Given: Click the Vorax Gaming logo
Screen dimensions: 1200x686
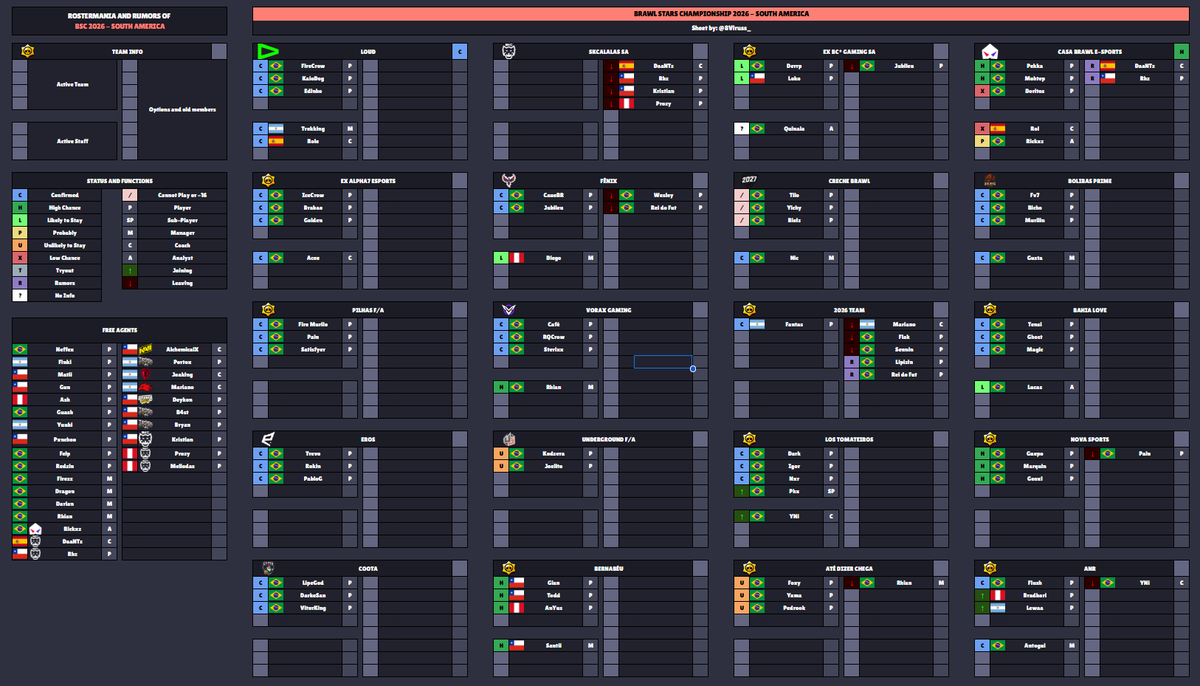Looking at the screenshot, I should point(508,309).
